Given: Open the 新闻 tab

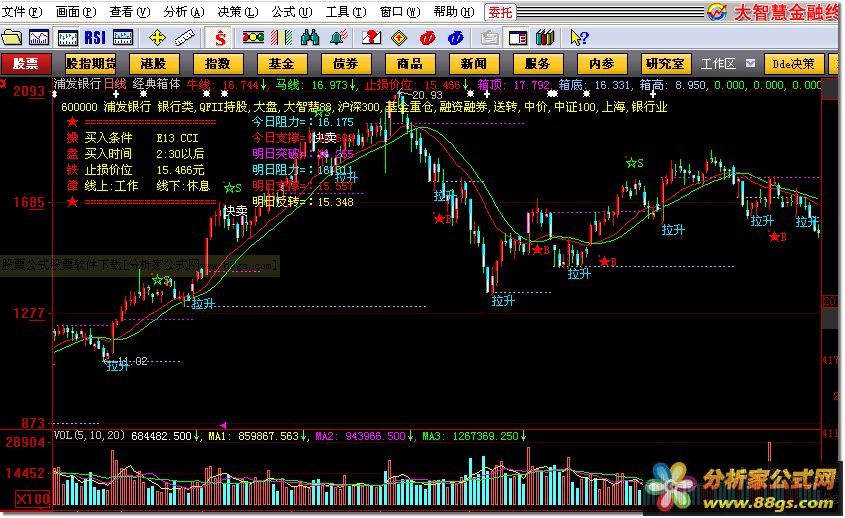Looking at the screenshot, I should point(474,64).
